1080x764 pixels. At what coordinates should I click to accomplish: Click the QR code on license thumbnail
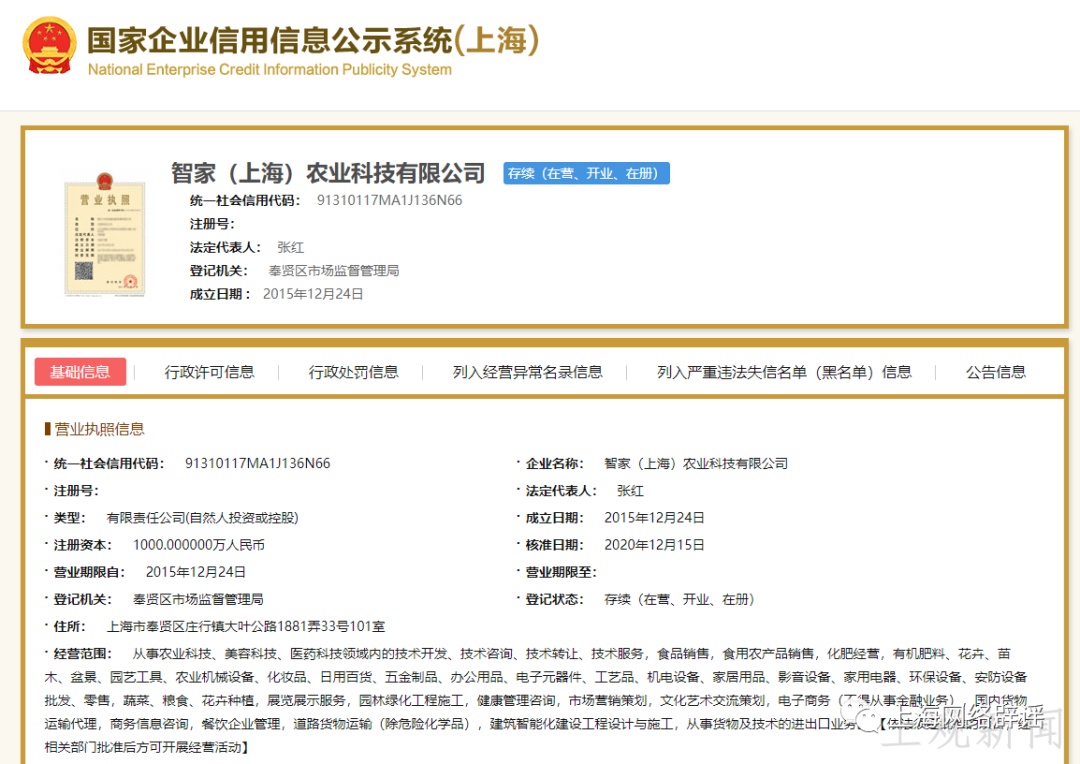click(x=83, y=271)
